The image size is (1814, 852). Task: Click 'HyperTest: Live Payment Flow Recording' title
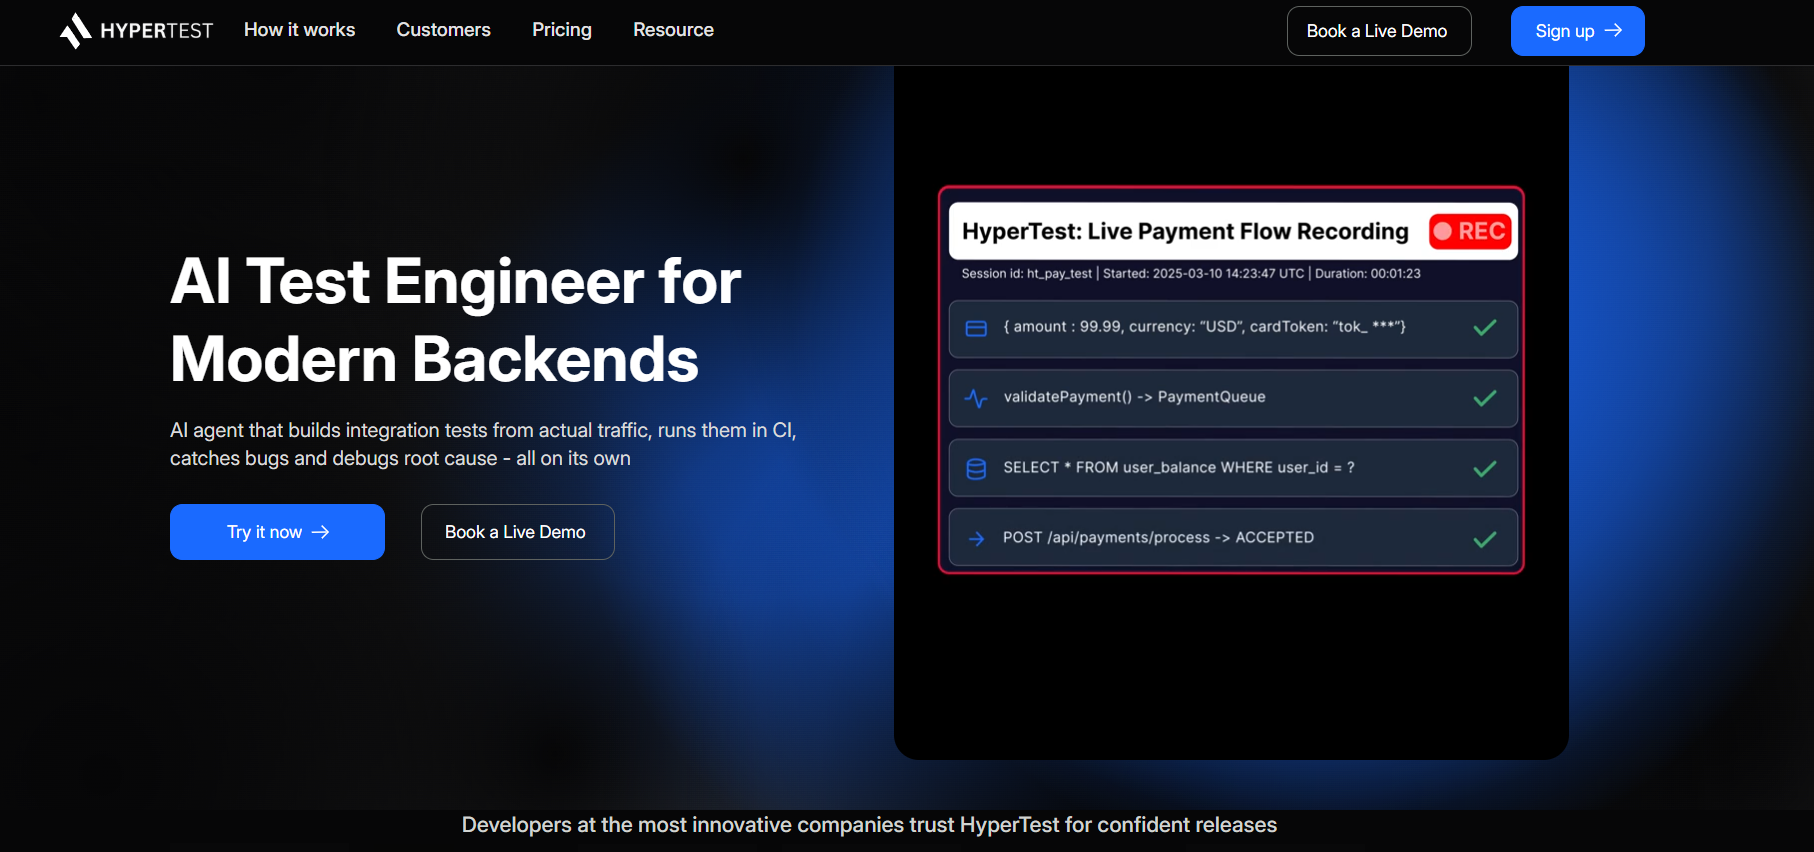(x=1185, y=231)
